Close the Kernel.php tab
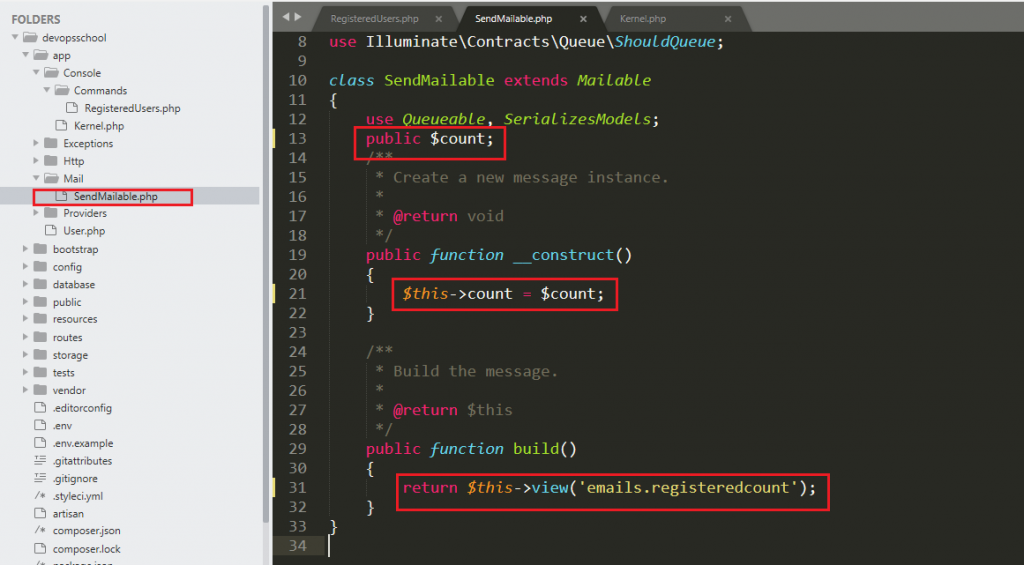The height and width of the screenshot is (565, 1024). coord(727,18)
